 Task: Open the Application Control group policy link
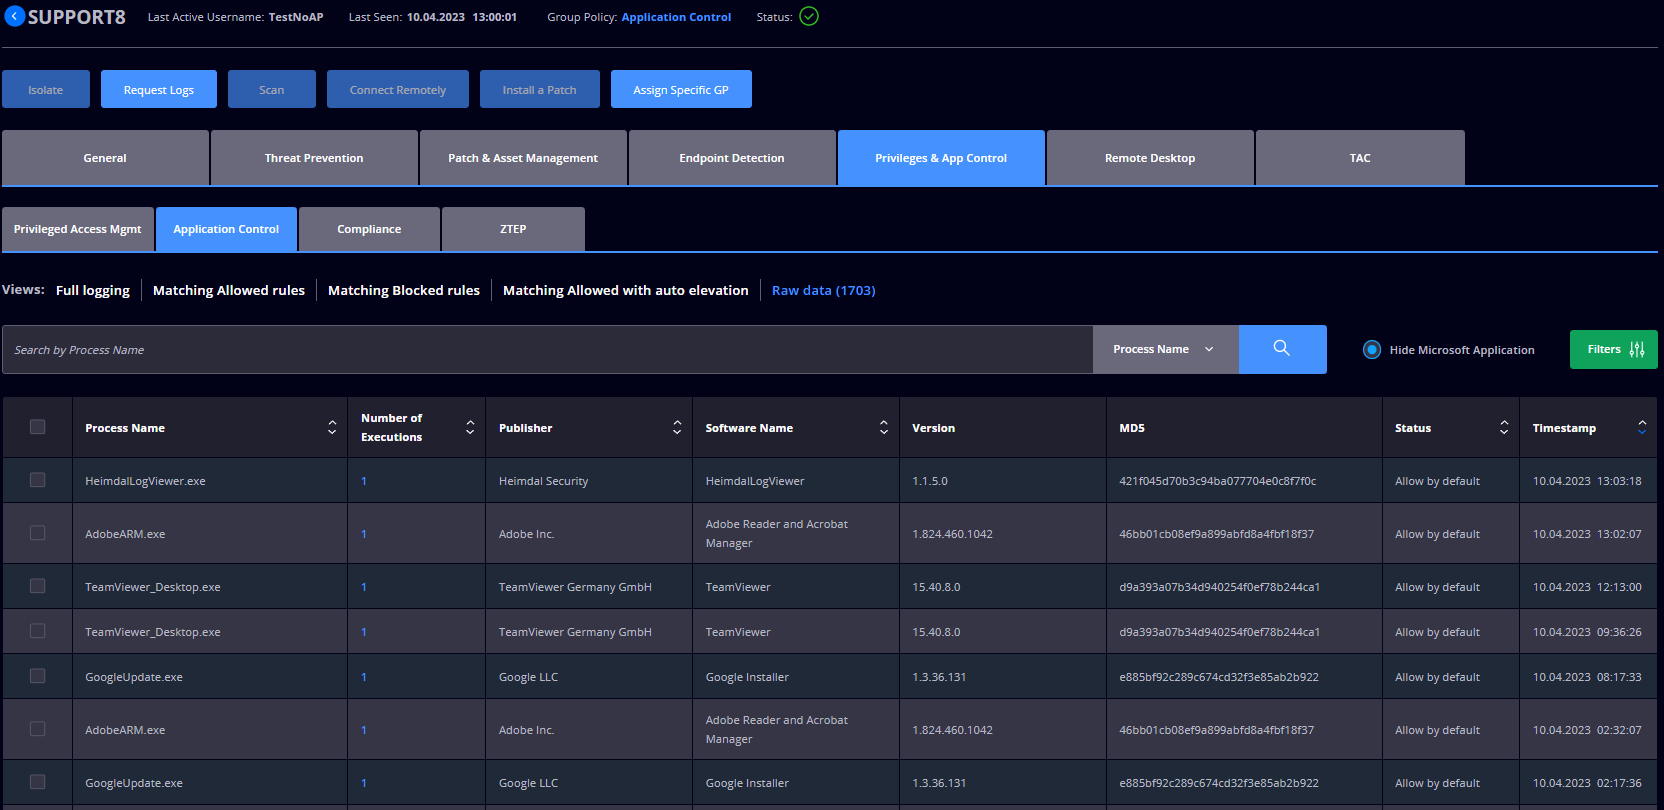[x=676, y=17]
